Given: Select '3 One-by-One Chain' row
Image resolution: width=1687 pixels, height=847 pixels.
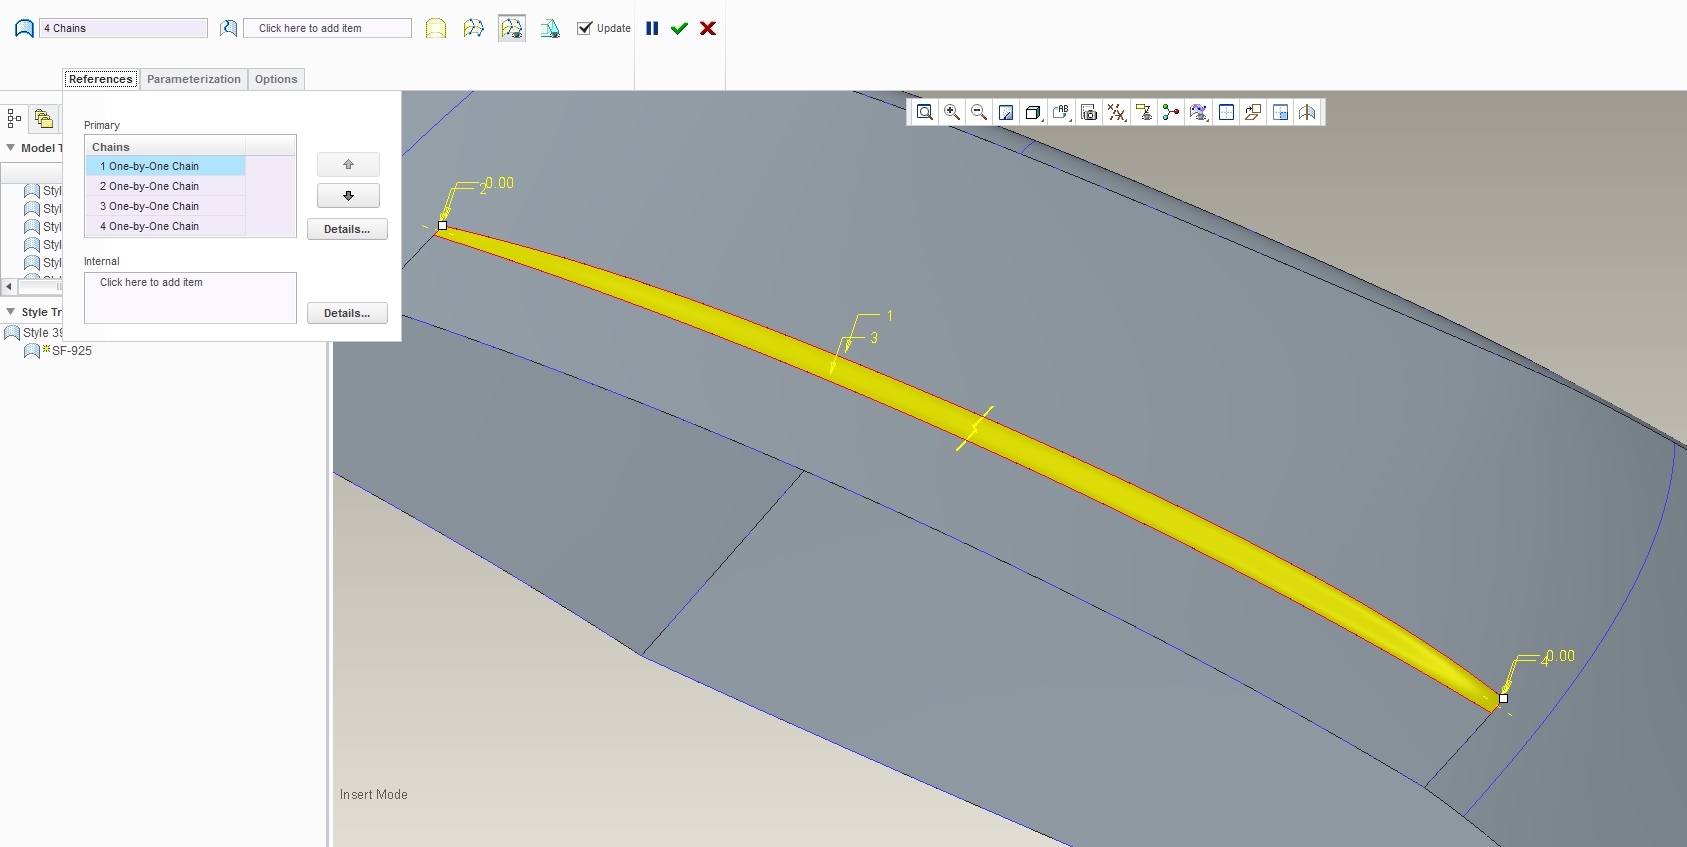Looking at the screenshot, I should click(165, 206).
